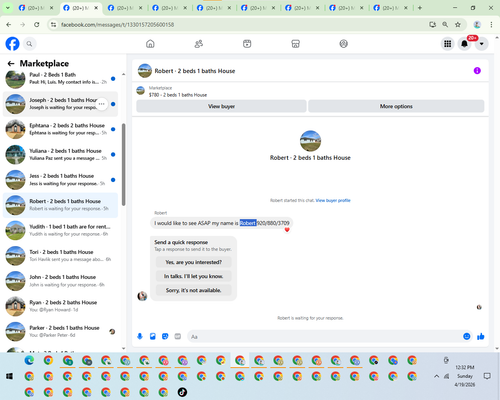Open Ryan - 2 beds 2 baths House conversation

(x=60, y=306)
